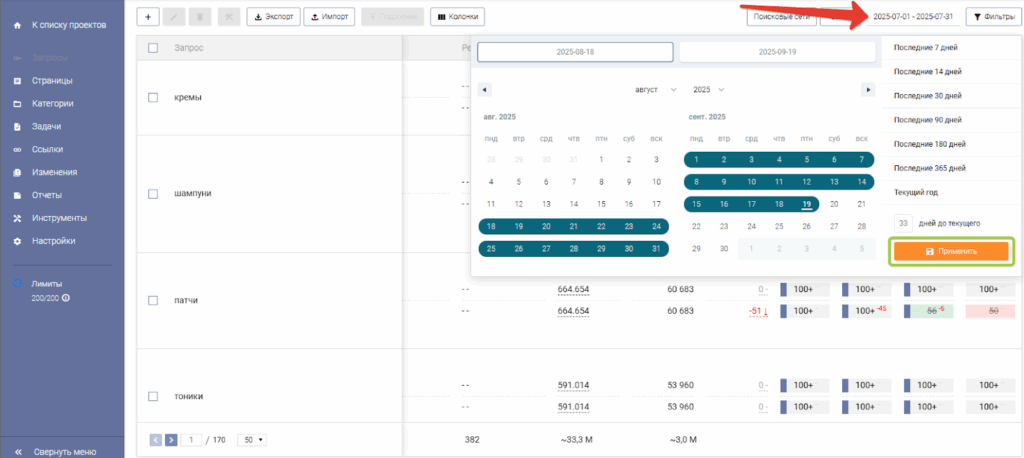Tick the checkbox for the кремы query
The image size is (1024, 458).
[x=153, y=97]
